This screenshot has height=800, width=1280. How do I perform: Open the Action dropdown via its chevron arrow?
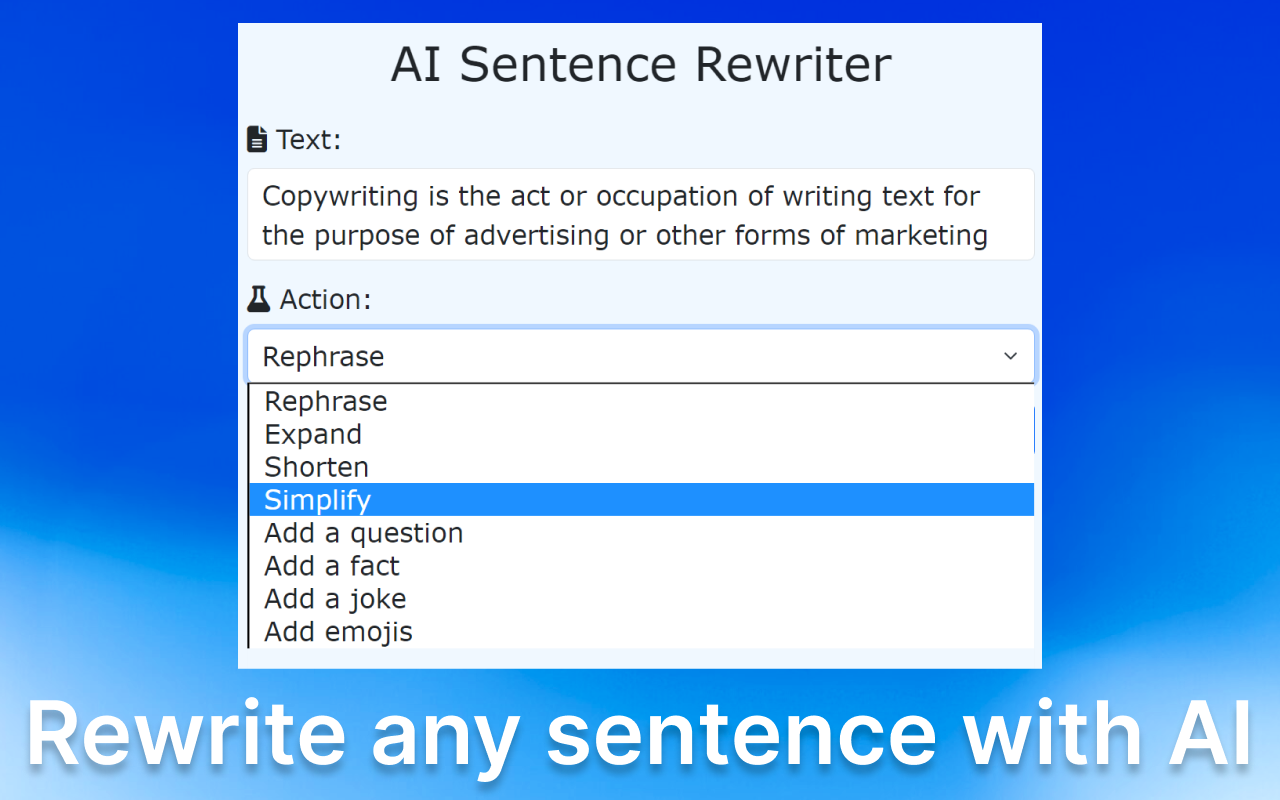1008,356
